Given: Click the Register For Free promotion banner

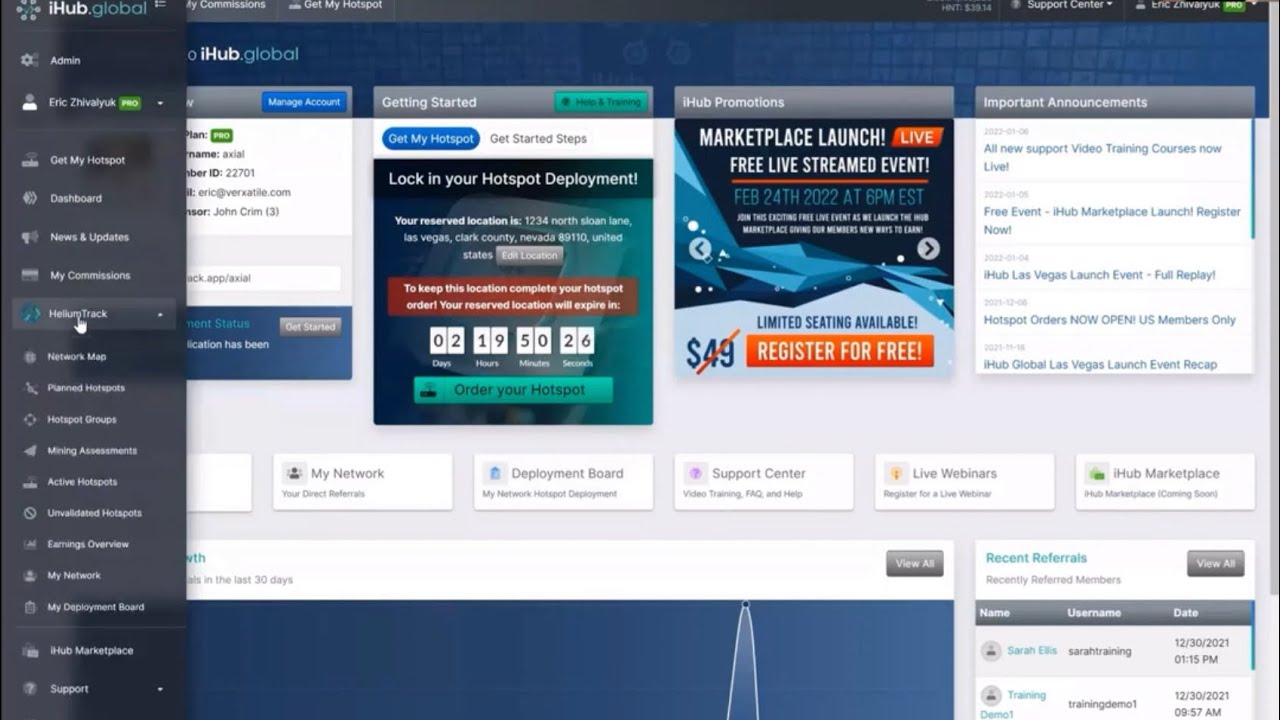Looking at the screenshot, I should [839, 351].
